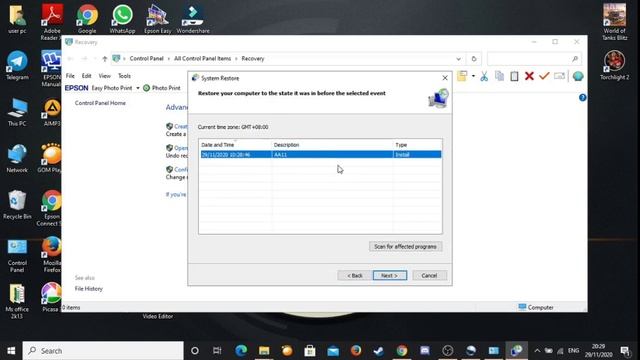The image size is (640, 360).
Task: Expand the address bar history dropdown
Action: point(458,59)
